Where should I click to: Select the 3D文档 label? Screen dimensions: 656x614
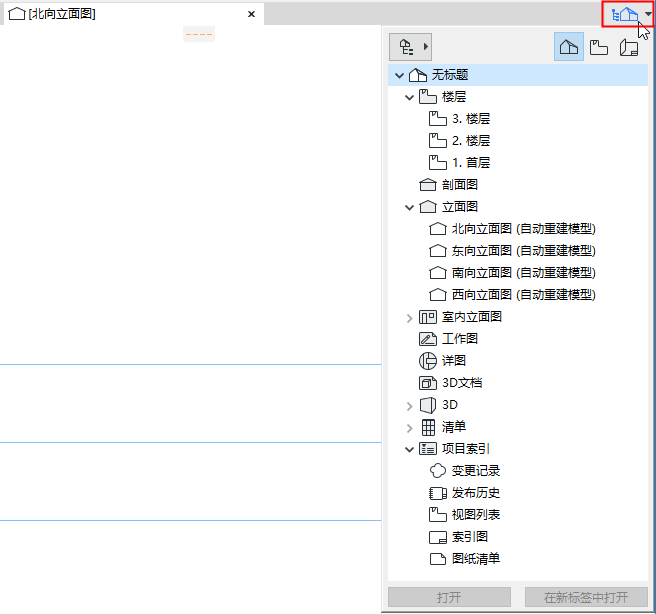click(x=462, y=383)
